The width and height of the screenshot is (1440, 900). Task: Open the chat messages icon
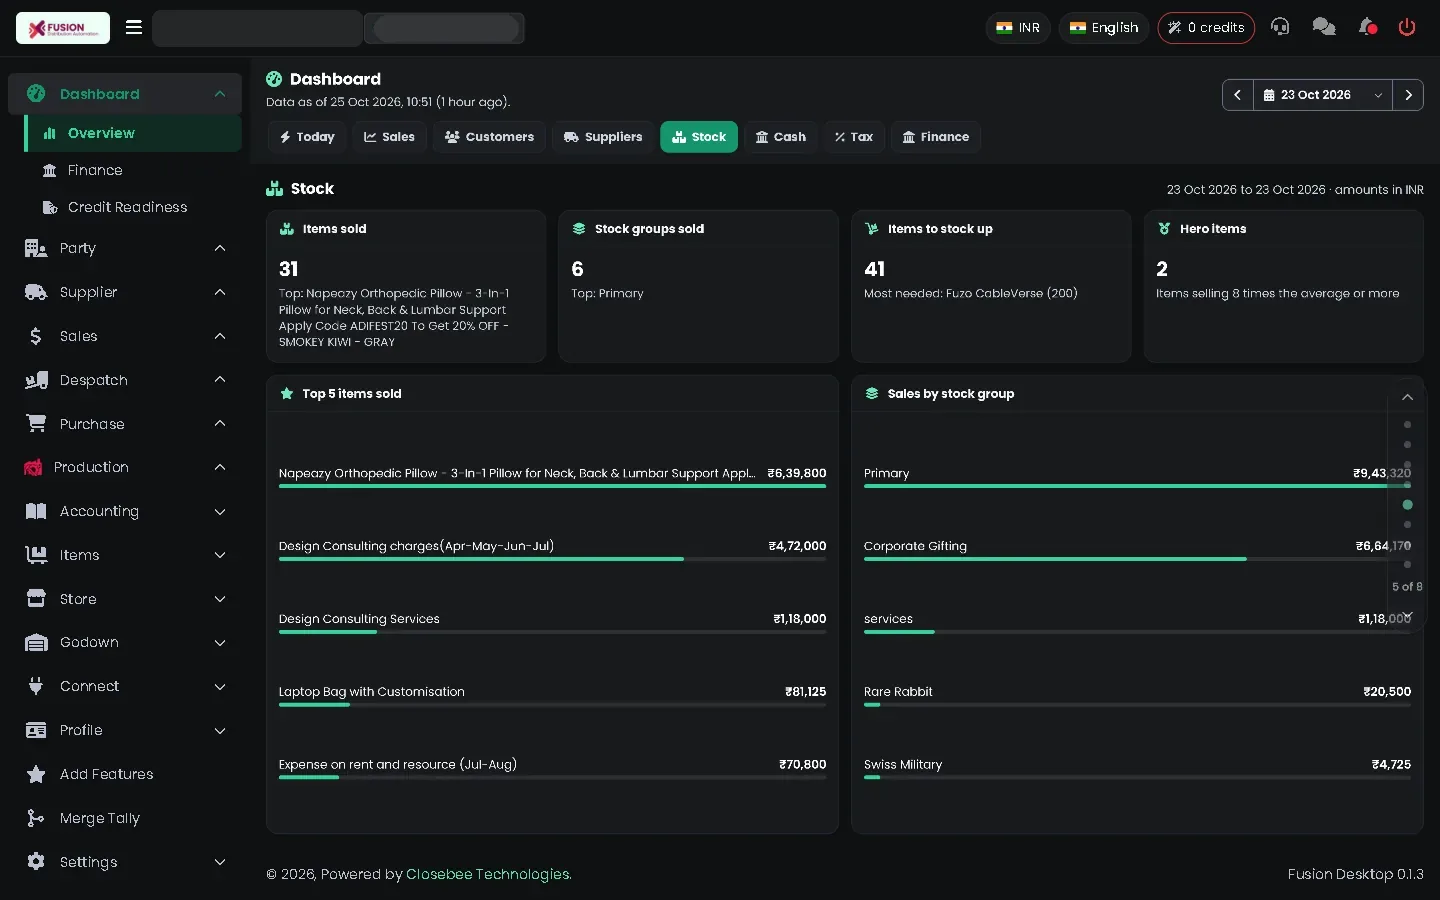click(x=1324, y=27)
